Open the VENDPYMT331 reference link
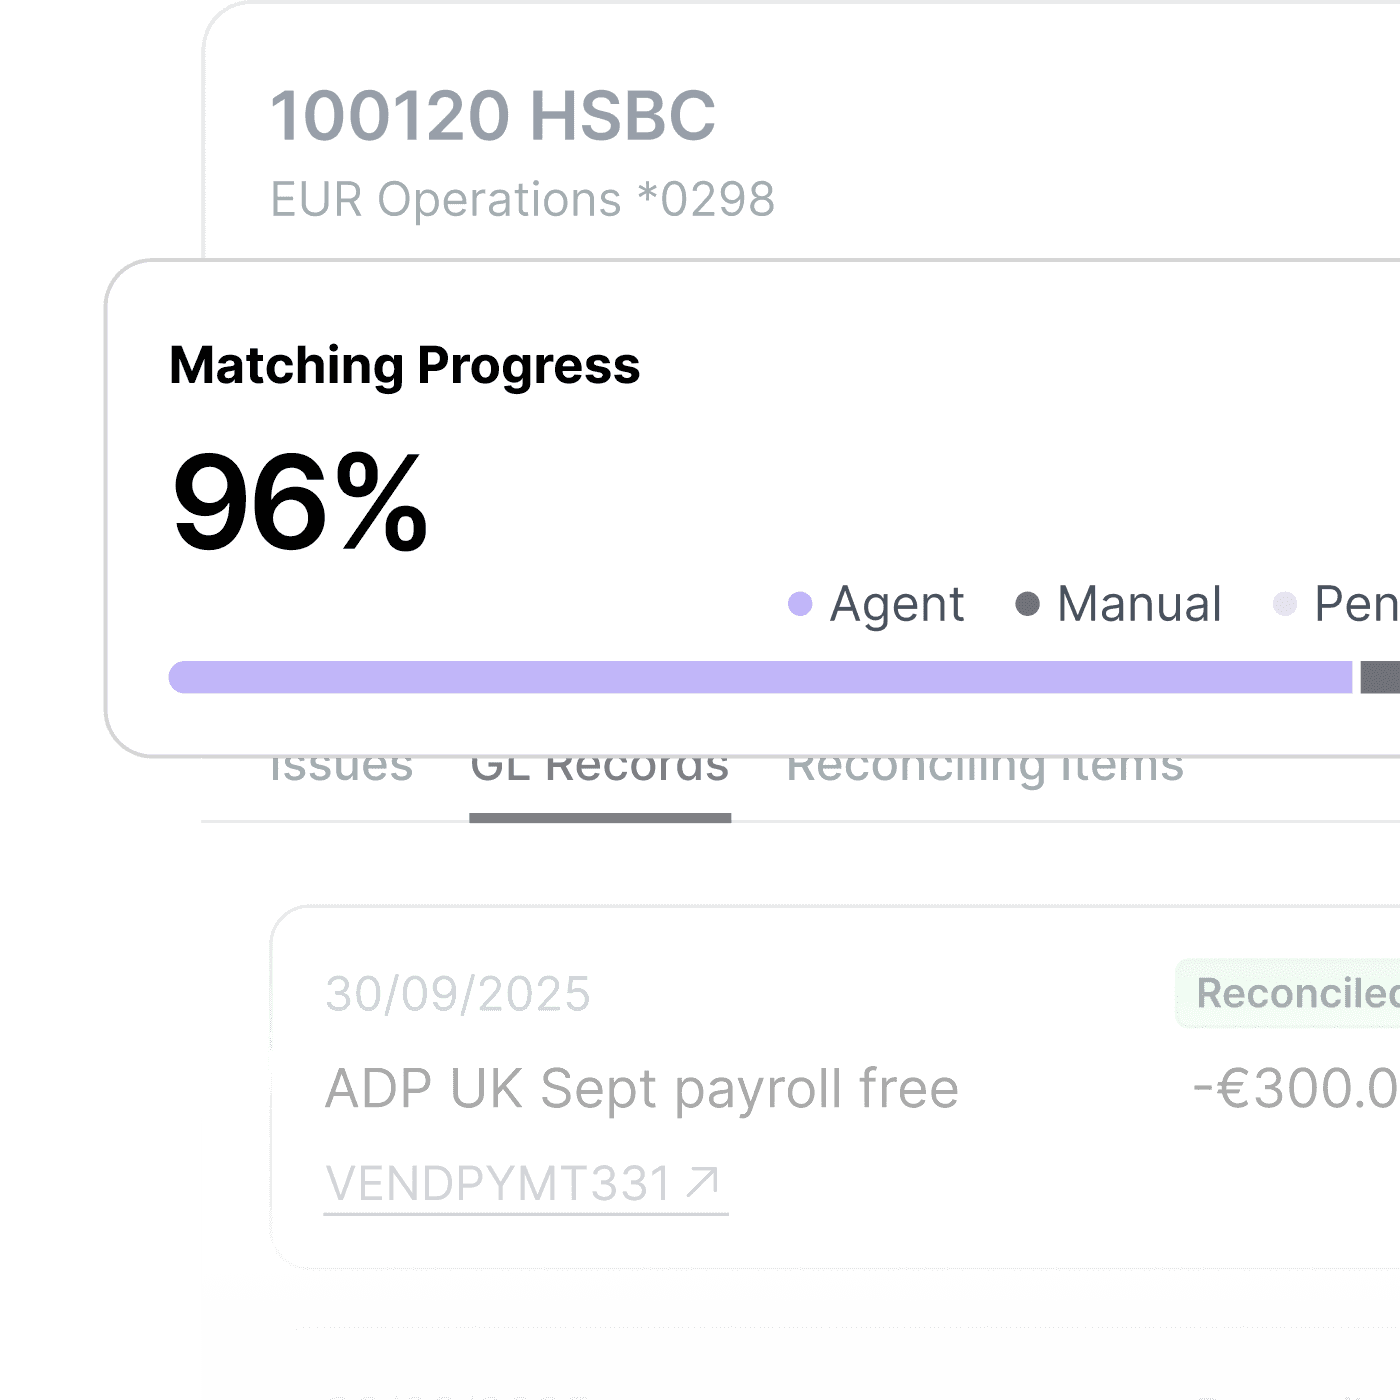This screenshot has width=1400, height=1400. point(500,1184)
